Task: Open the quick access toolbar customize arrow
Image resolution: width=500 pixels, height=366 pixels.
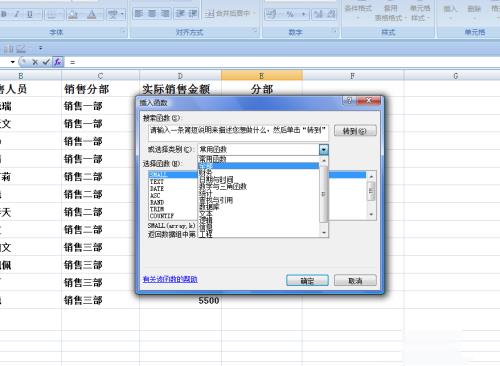Action: click(x=41, y=48)
